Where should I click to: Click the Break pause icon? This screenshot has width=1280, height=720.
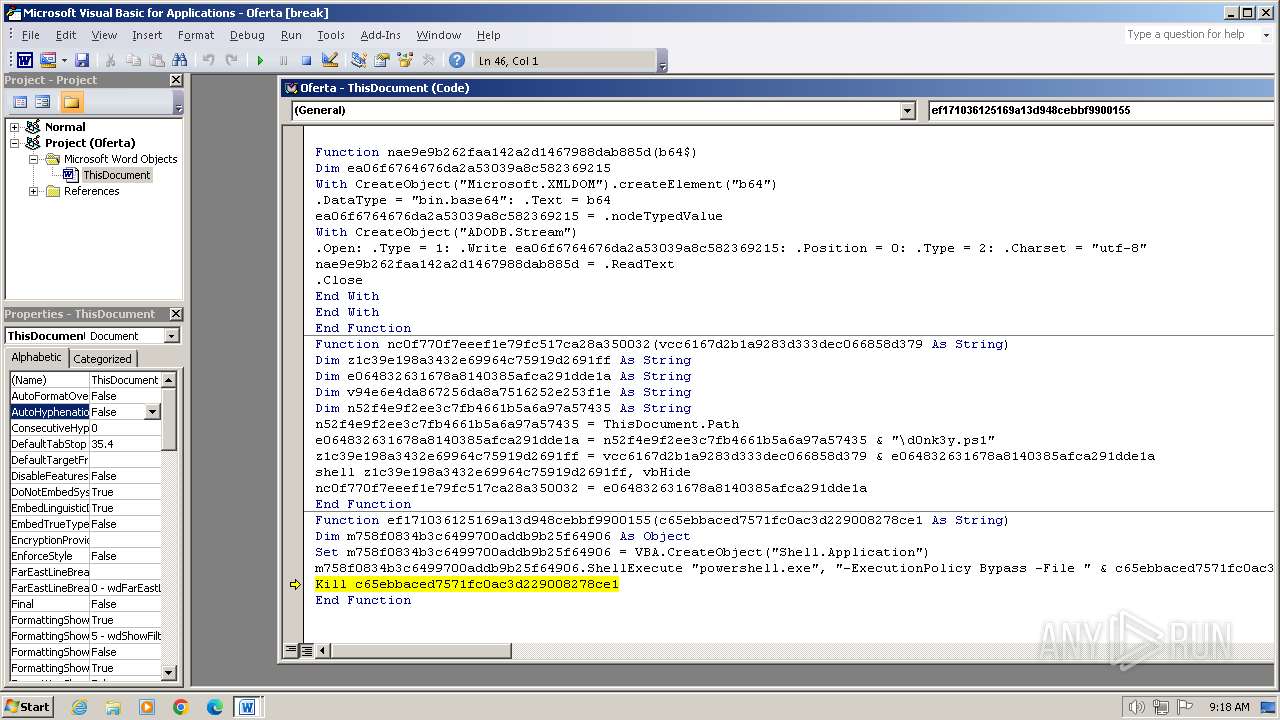283,60
